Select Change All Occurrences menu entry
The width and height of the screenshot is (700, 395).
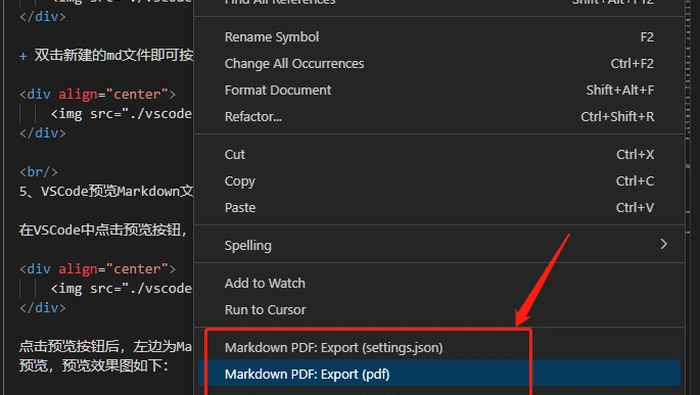pyautogui.click(x=439, y=64)
